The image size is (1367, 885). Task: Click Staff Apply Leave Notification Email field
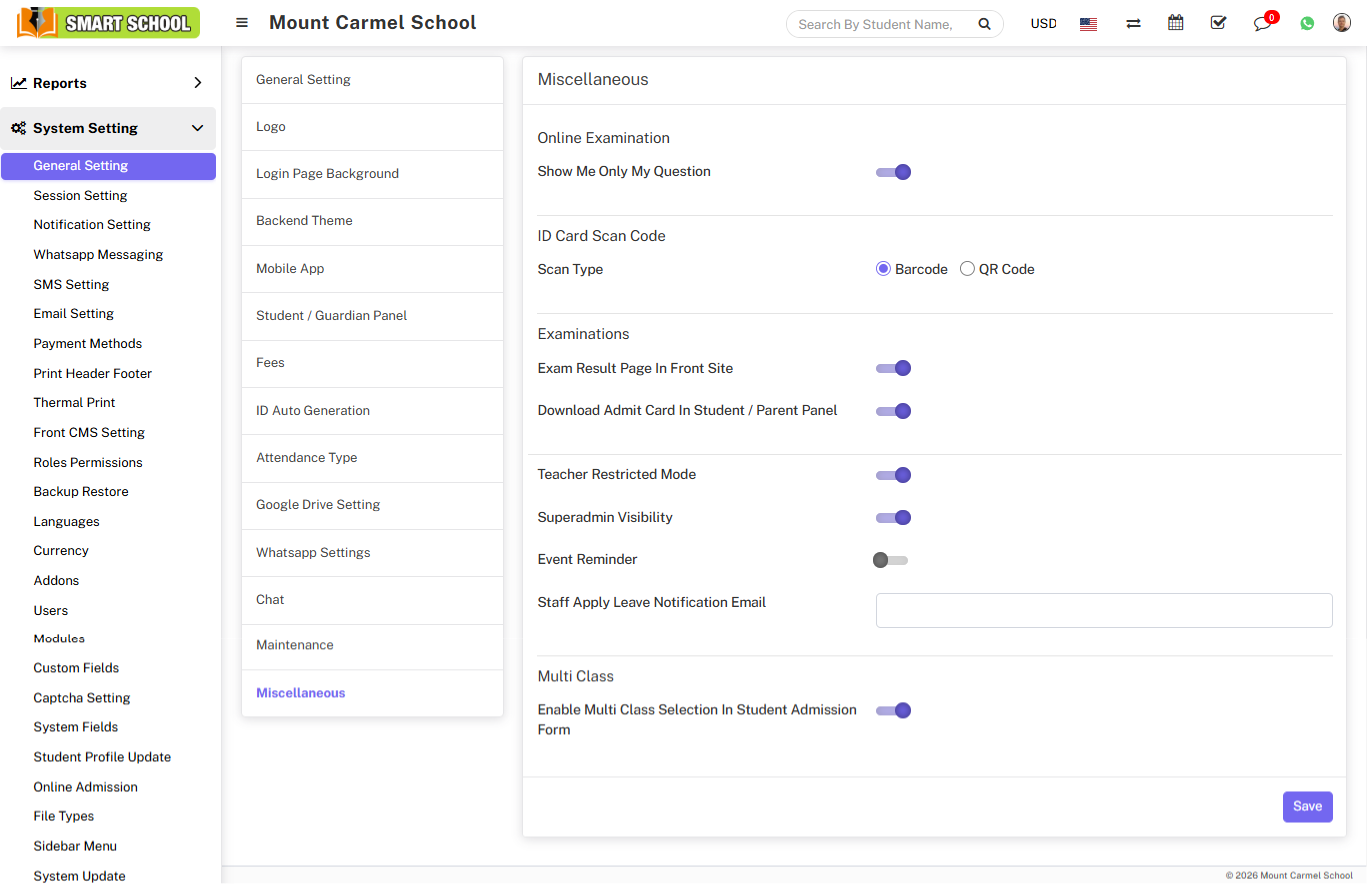tap(1103, 610)
